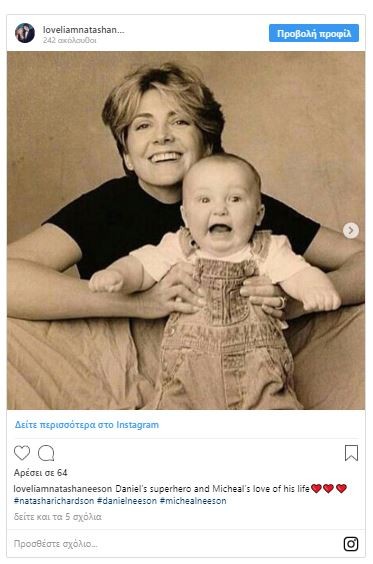Click the red heart emojis in caption
This screenshot has width=373, height=564.
point(329,488)
